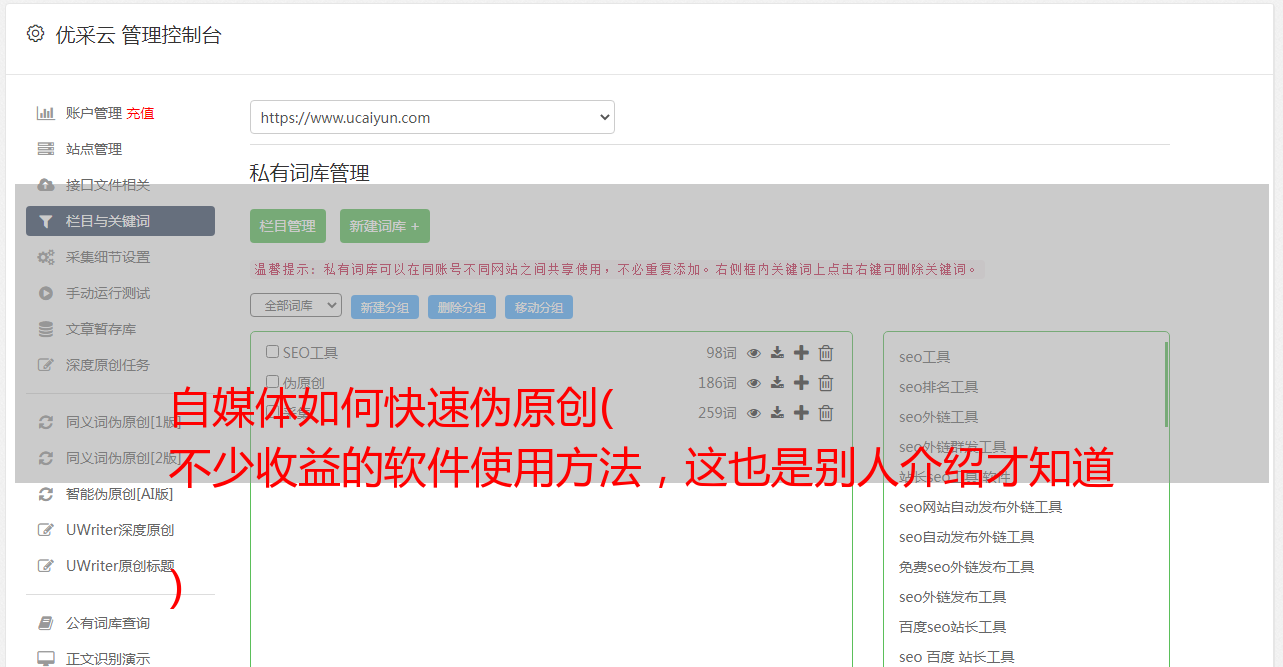Click the refresh icon for 同义词伪原创[1版]
The width and height of the screenshot is (1283, 667).
tap(46, 422)
